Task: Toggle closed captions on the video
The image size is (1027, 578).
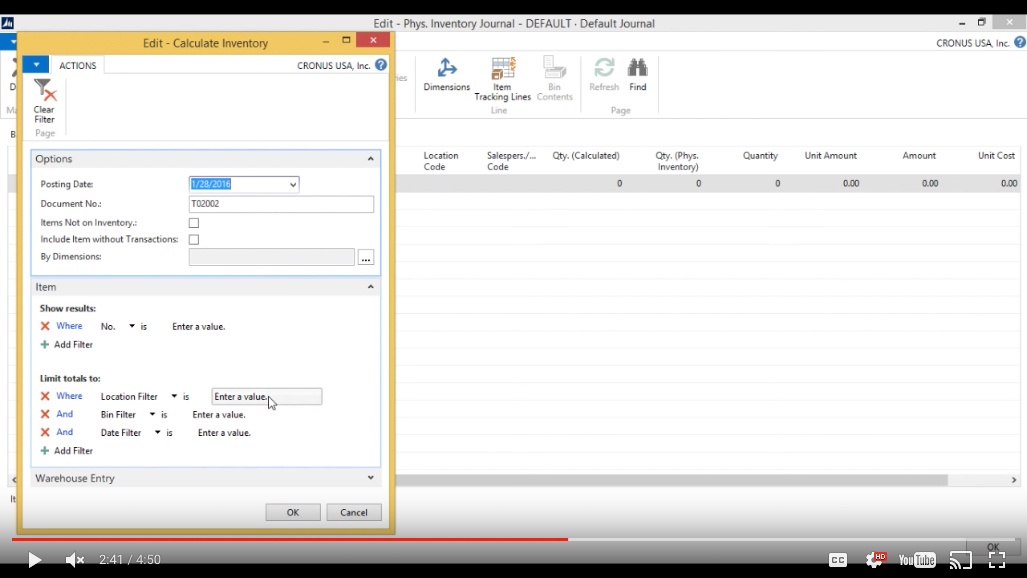Action: [x=838, y=560]
